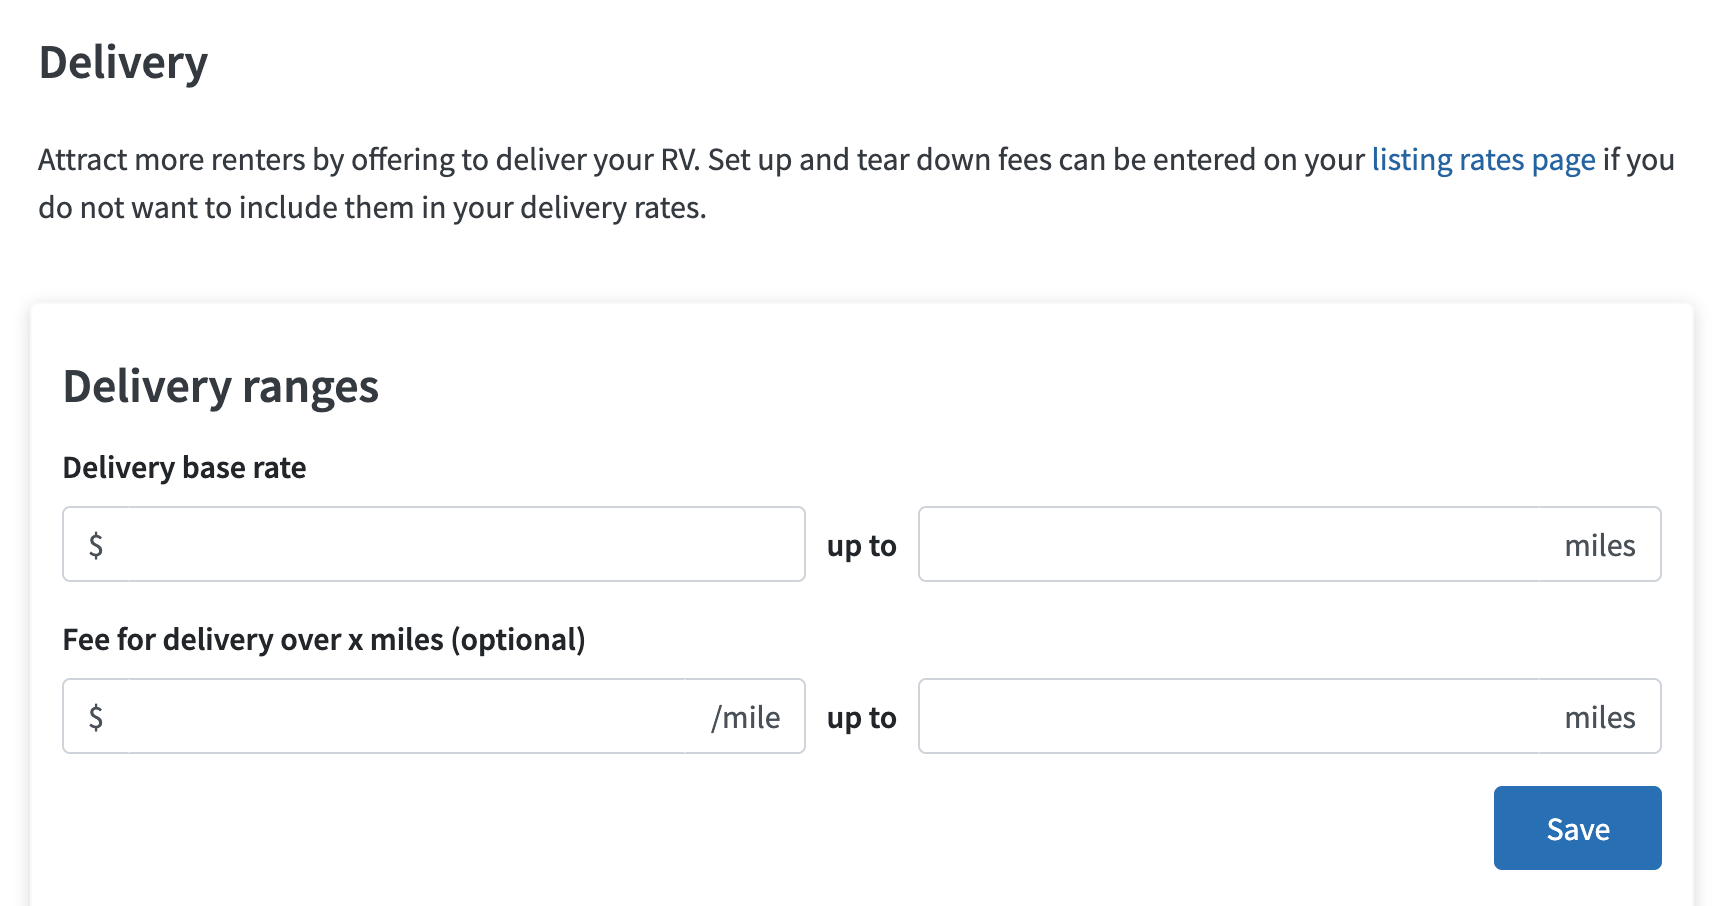Select the Delivery ranges heading
Screen dimensions: 1722x906
click(x=221, y=386)
